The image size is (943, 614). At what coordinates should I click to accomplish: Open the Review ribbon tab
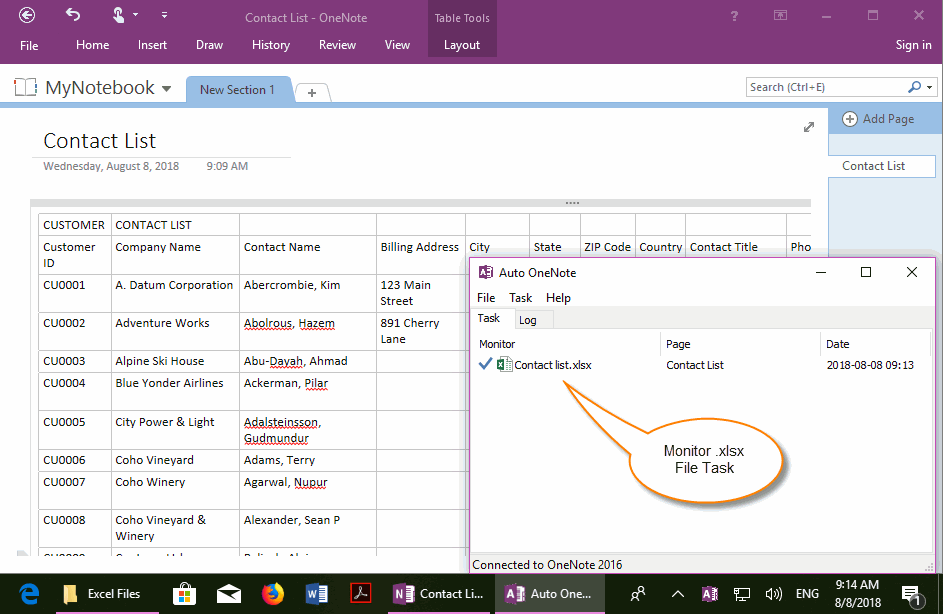coord(337,45)
